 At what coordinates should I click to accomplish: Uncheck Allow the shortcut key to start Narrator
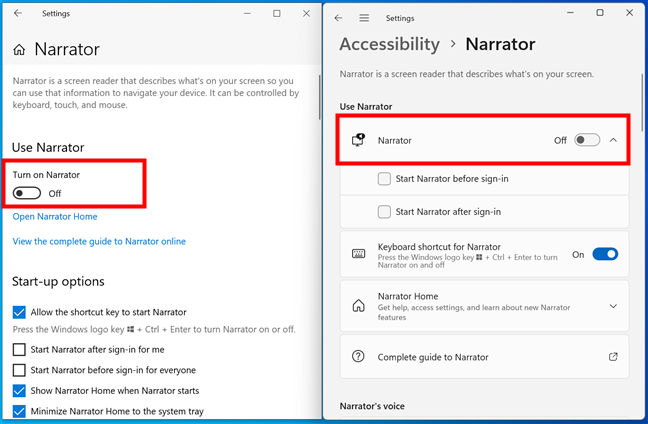(19, 312)
